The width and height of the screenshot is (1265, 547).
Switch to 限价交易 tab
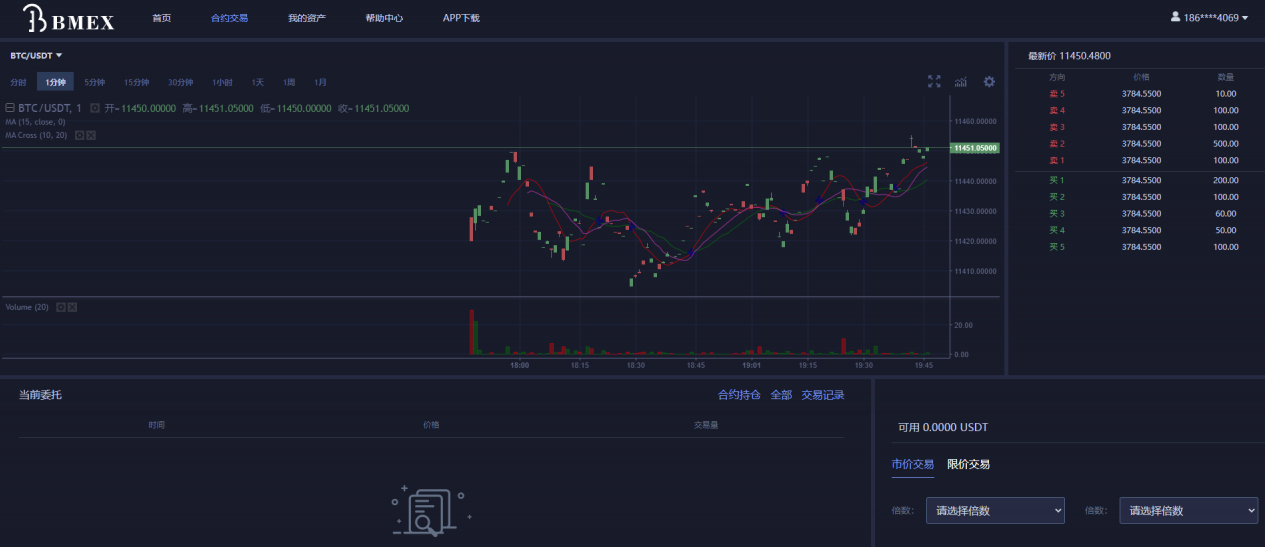tap(968, 464)
